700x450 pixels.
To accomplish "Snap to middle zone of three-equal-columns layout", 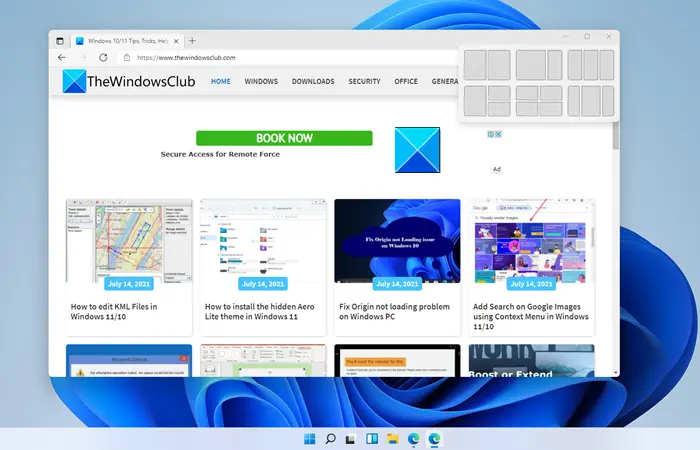I will click(591, 65).
